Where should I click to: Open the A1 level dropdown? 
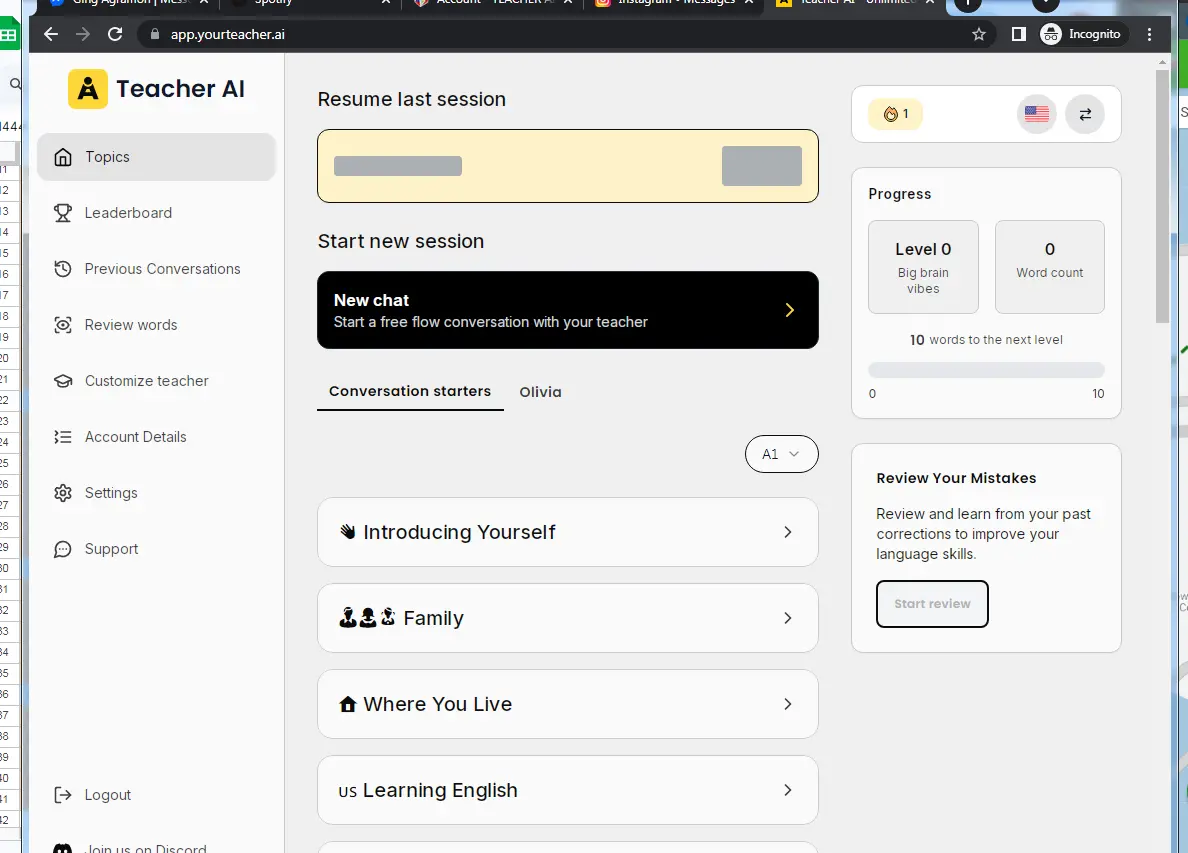click(x=781, y=454)
